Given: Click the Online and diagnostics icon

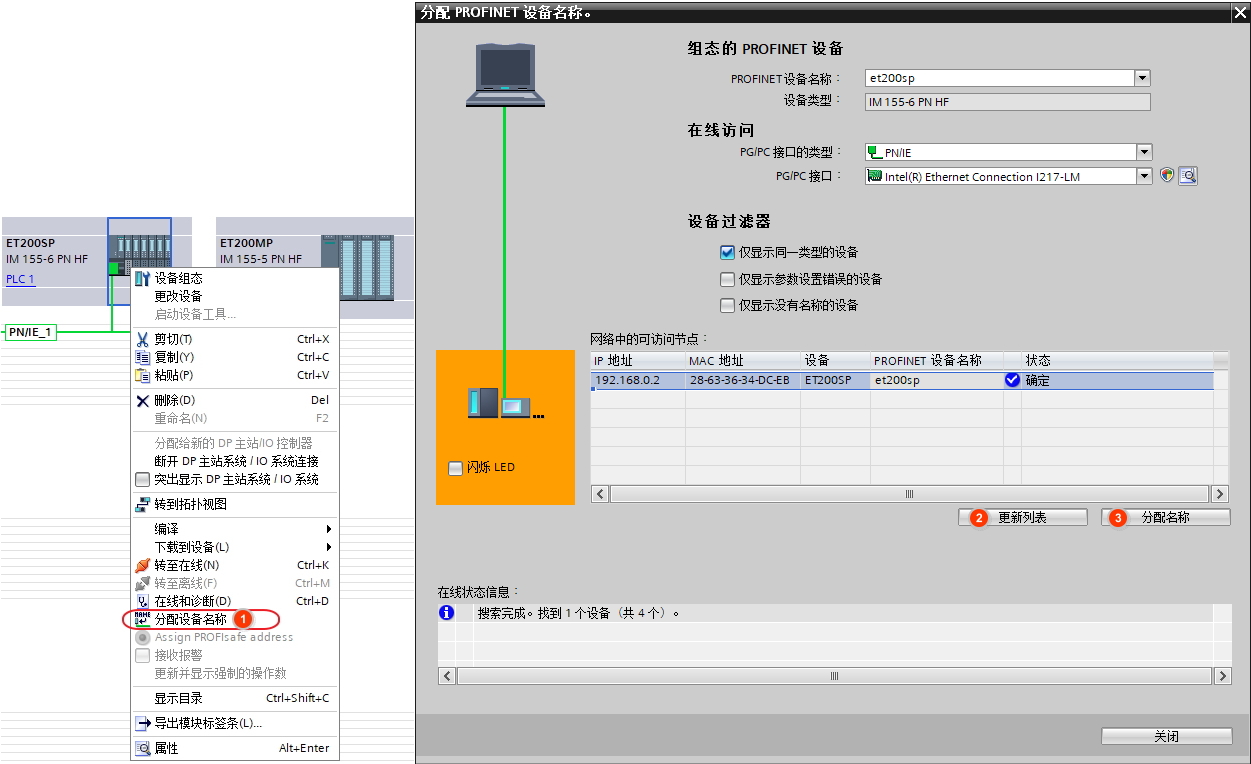Looking at the screenshot, I should (x=143, y=601).
